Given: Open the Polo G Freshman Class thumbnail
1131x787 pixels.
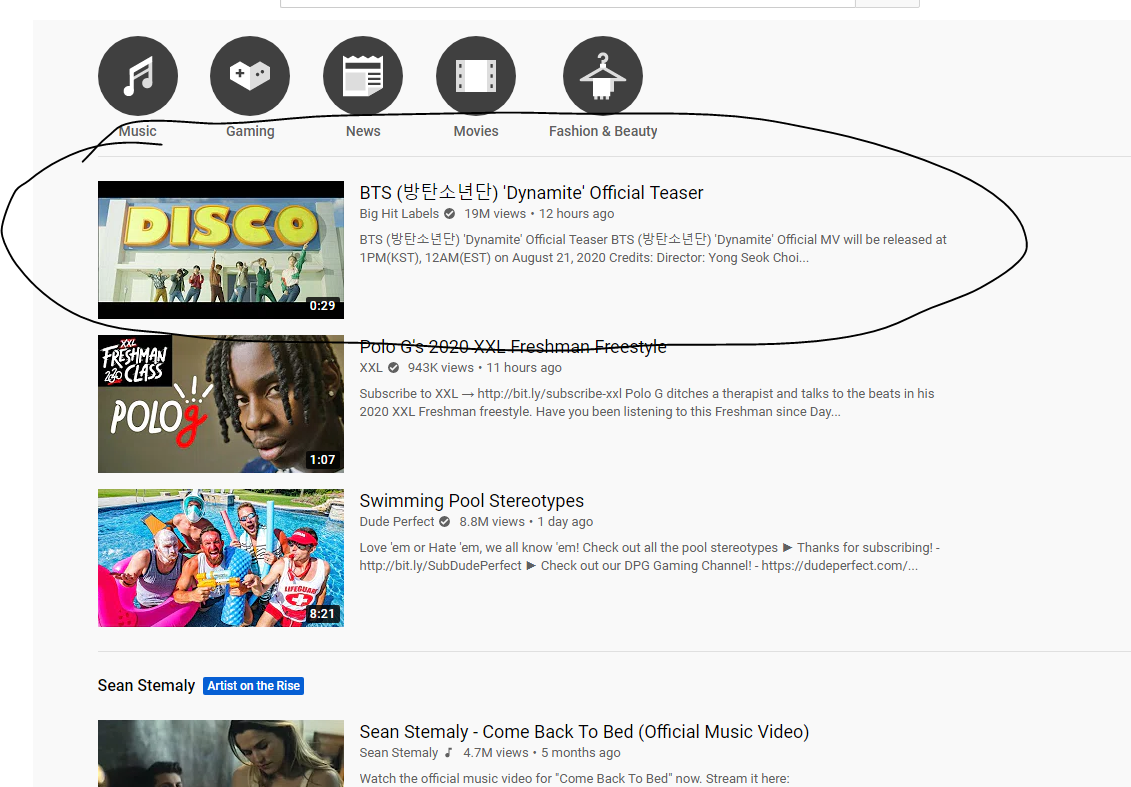Looking at the screenshot, I should pyautogui.click(x=220, y=404).
